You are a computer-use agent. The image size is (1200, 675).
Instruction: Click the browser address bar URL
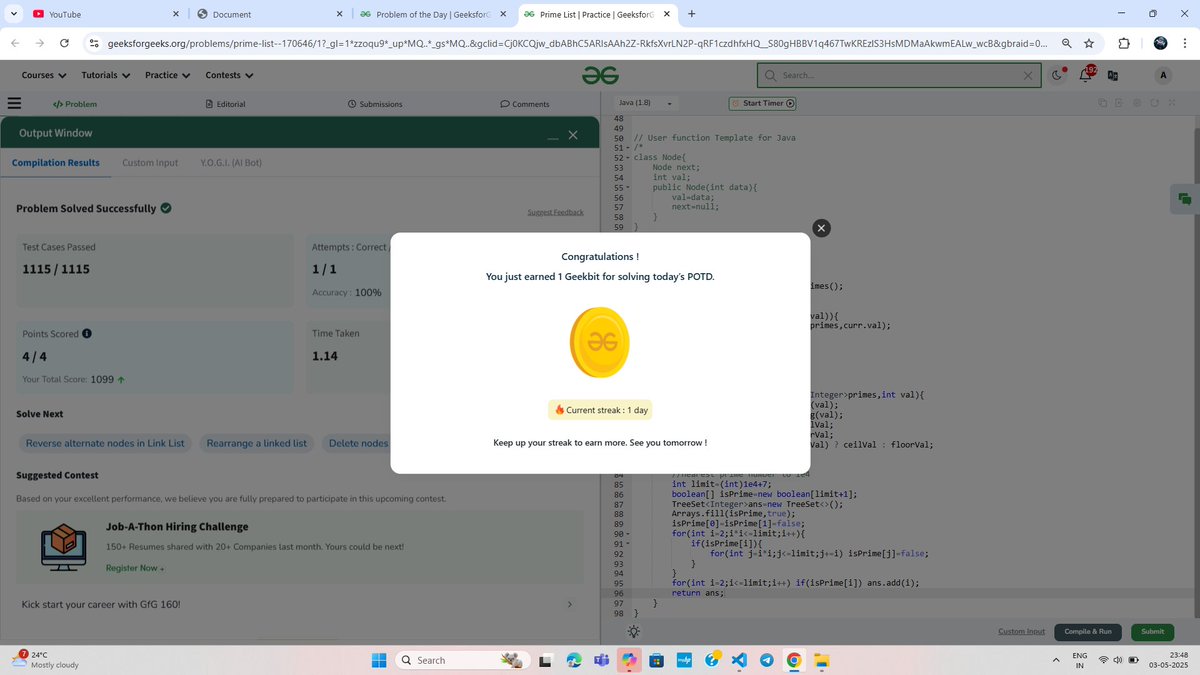coord(576,43)
